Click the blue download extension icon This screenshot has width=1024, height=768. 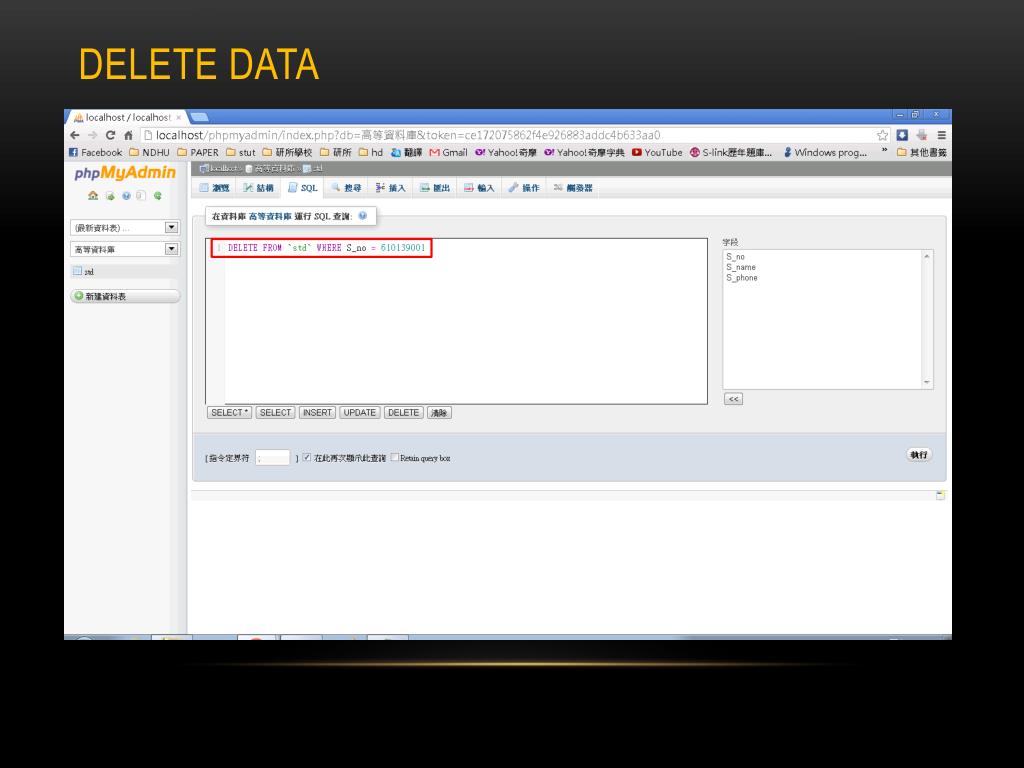[902, 135]
